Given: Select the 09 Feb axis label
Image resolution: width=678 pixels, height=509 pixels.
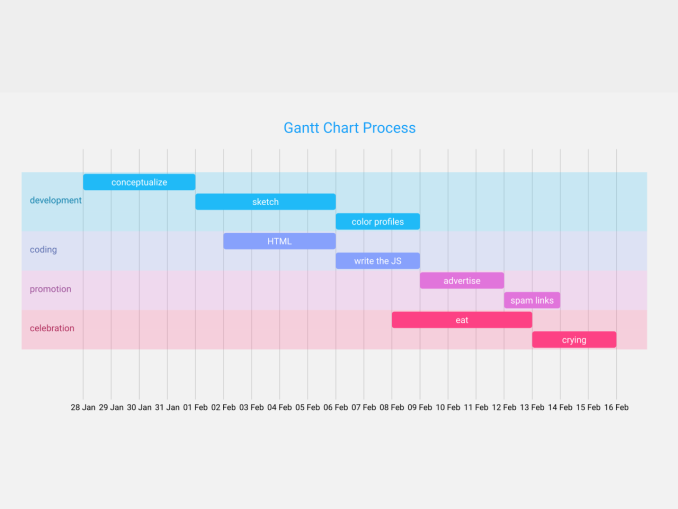Looking at the screenshot, I should 419,408.
